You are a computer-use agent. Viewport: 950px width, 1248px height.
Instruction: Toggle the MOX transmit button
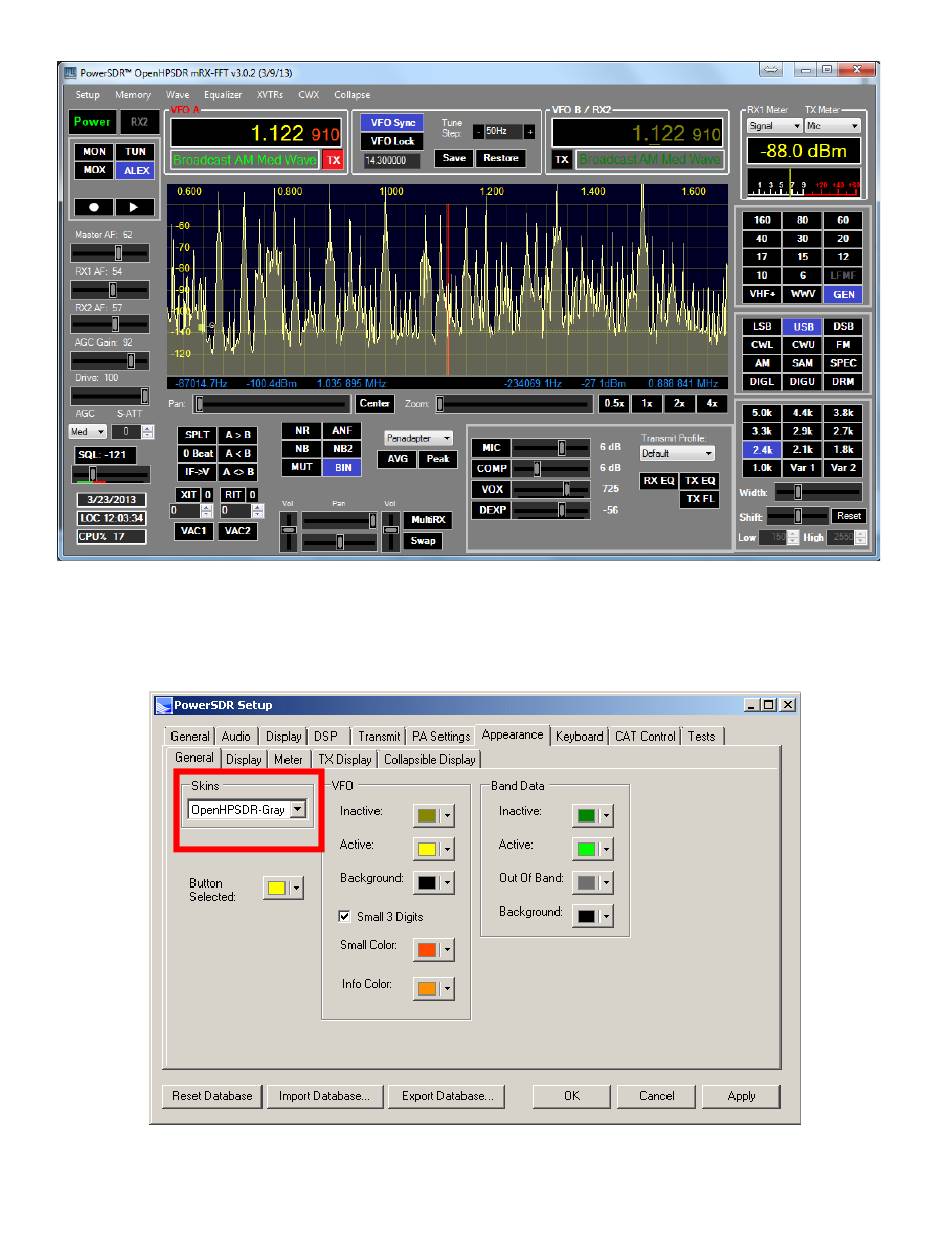[x=94, y=170]
